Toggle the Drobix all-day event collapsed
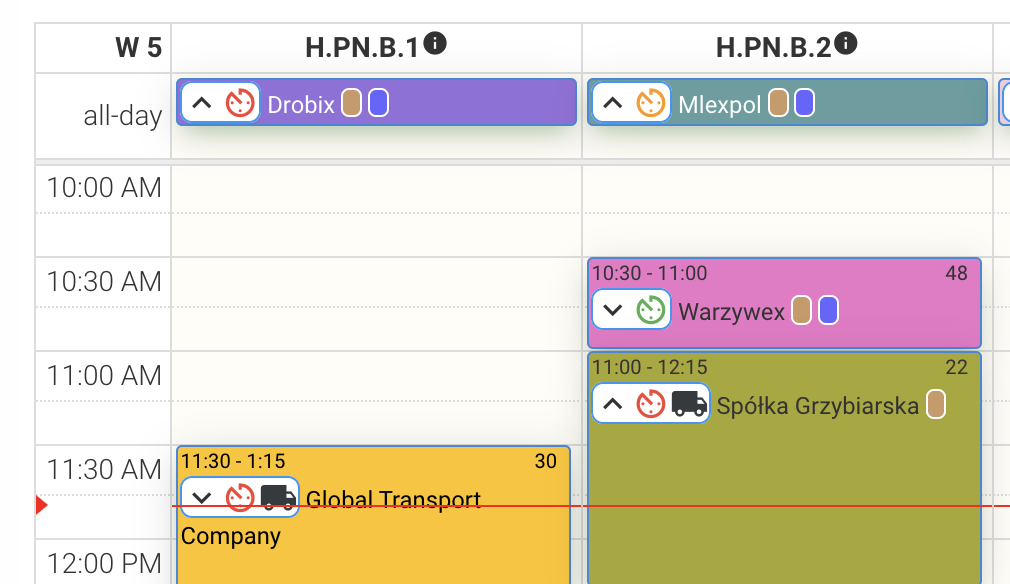This screenshot has height=584, width=1010. [204, 102]
